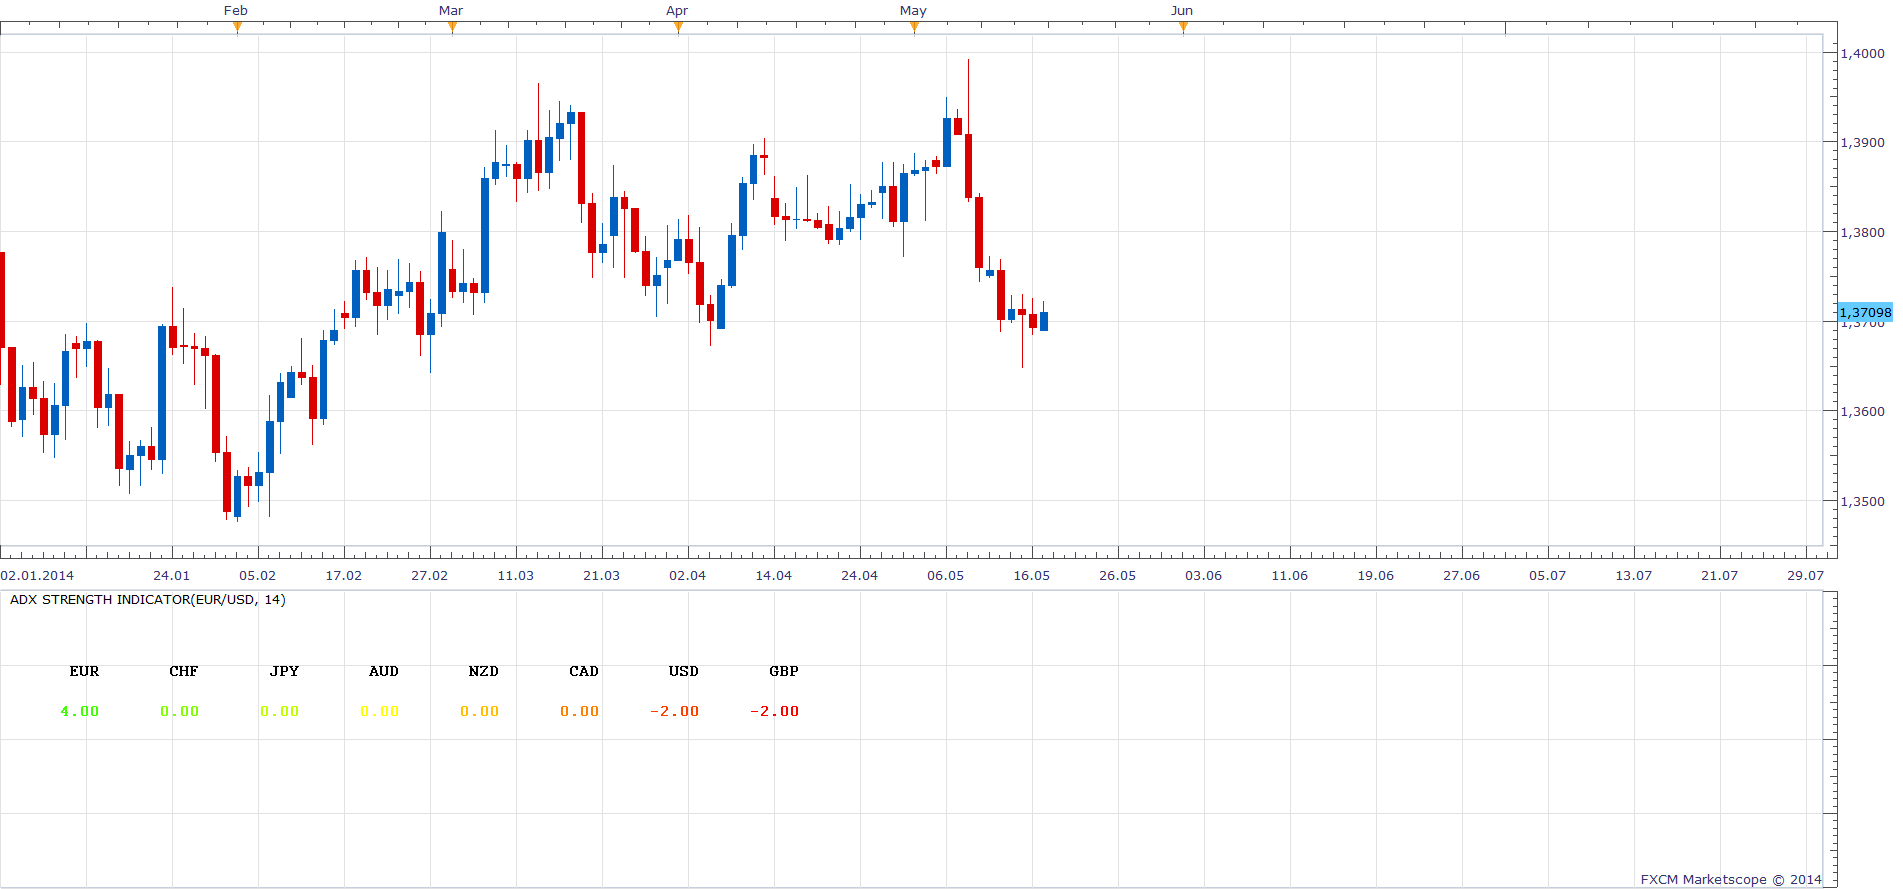1903x889 pixels.
Task: Click the Jun month marker triangle
Action: [1184, 27]
